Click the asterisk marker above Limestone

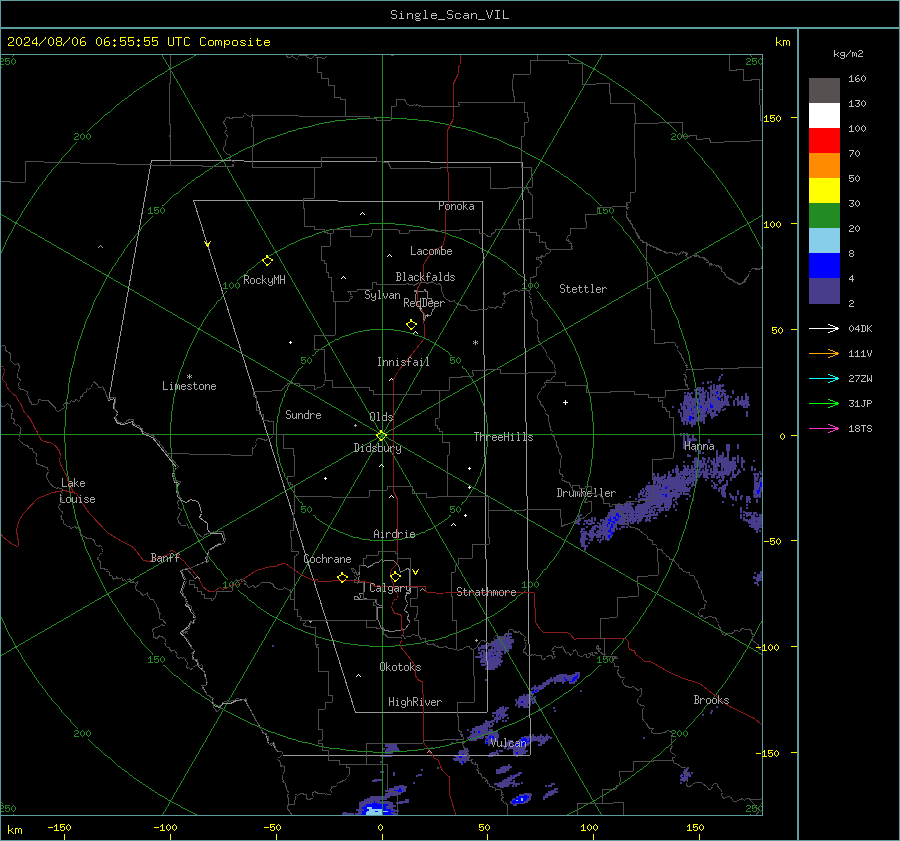point(189,377)
